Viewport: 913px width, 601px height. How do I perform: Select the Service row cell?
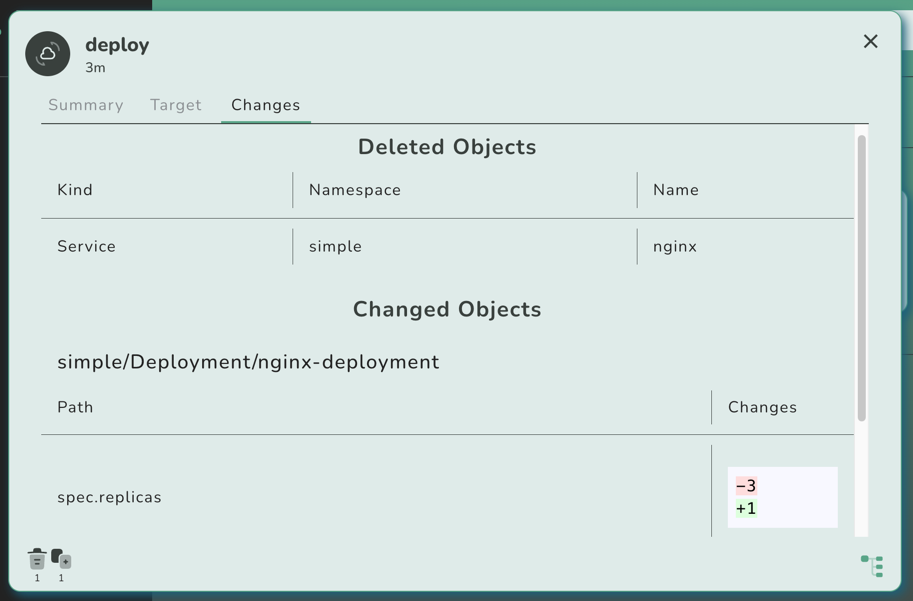click(87, 246)
